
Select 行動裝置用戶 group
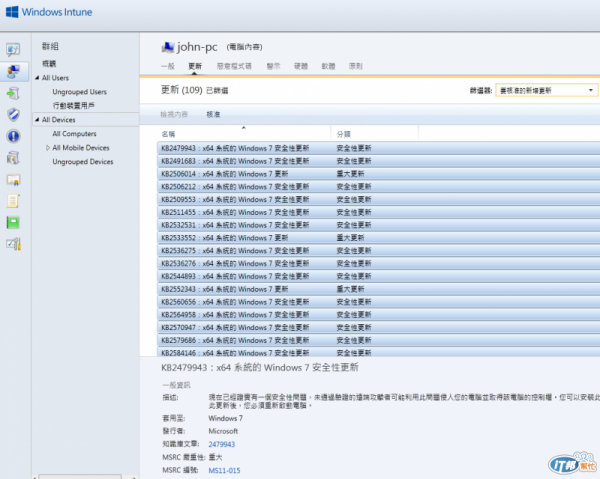[x=73, y=106]
